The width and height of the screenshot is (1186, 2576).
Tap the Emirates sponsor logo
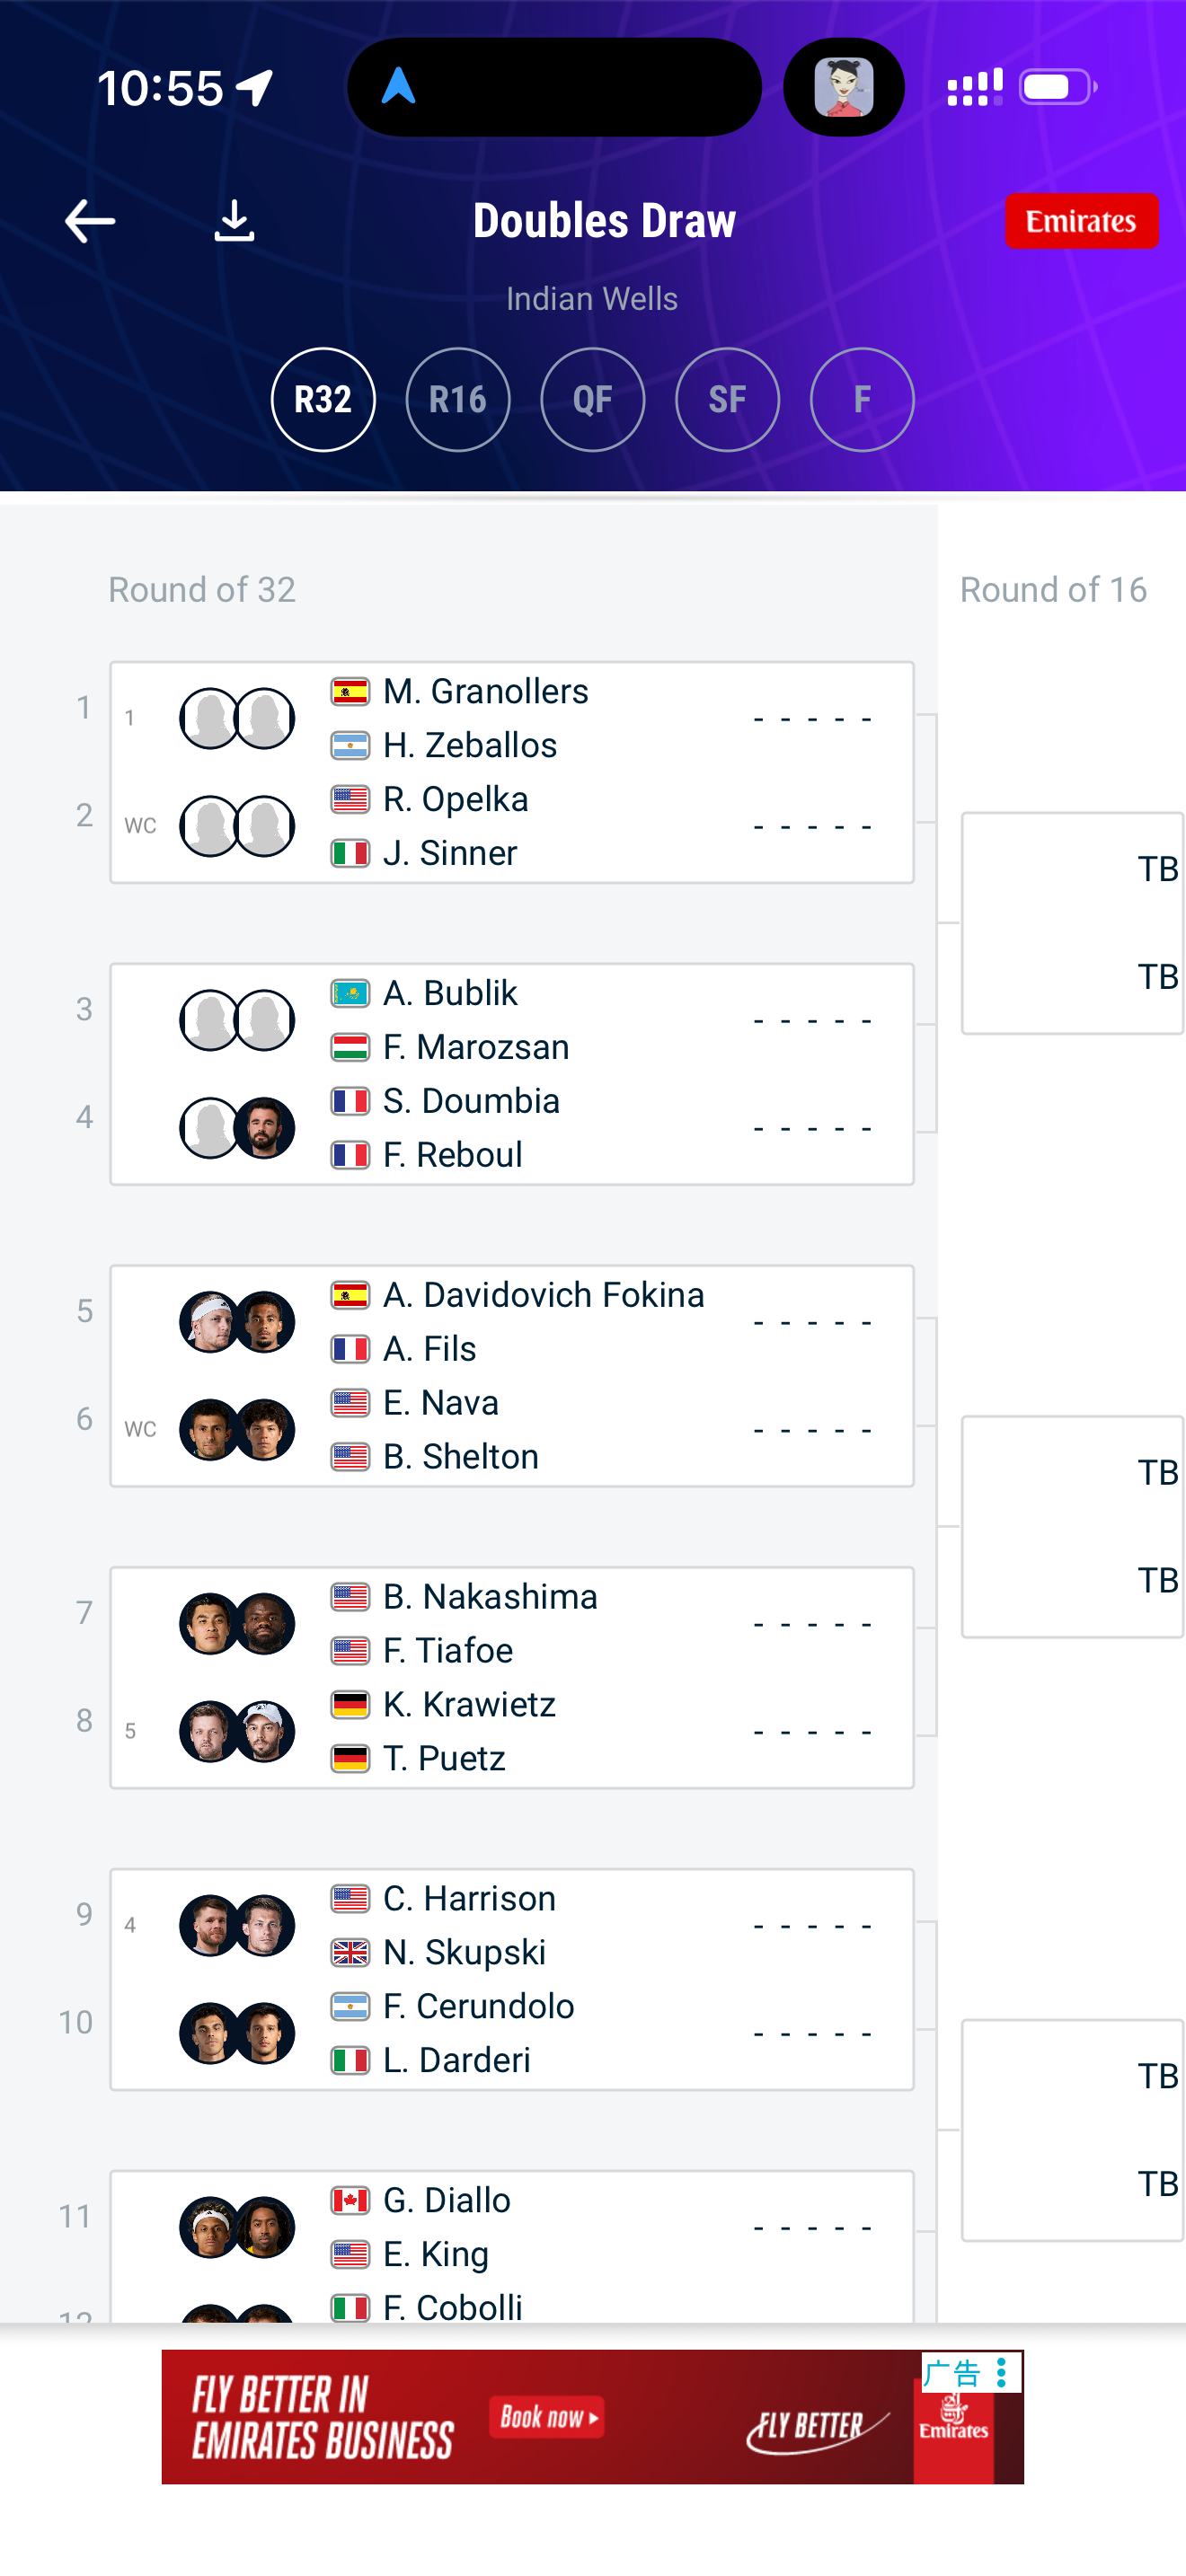coord(1081,221)
